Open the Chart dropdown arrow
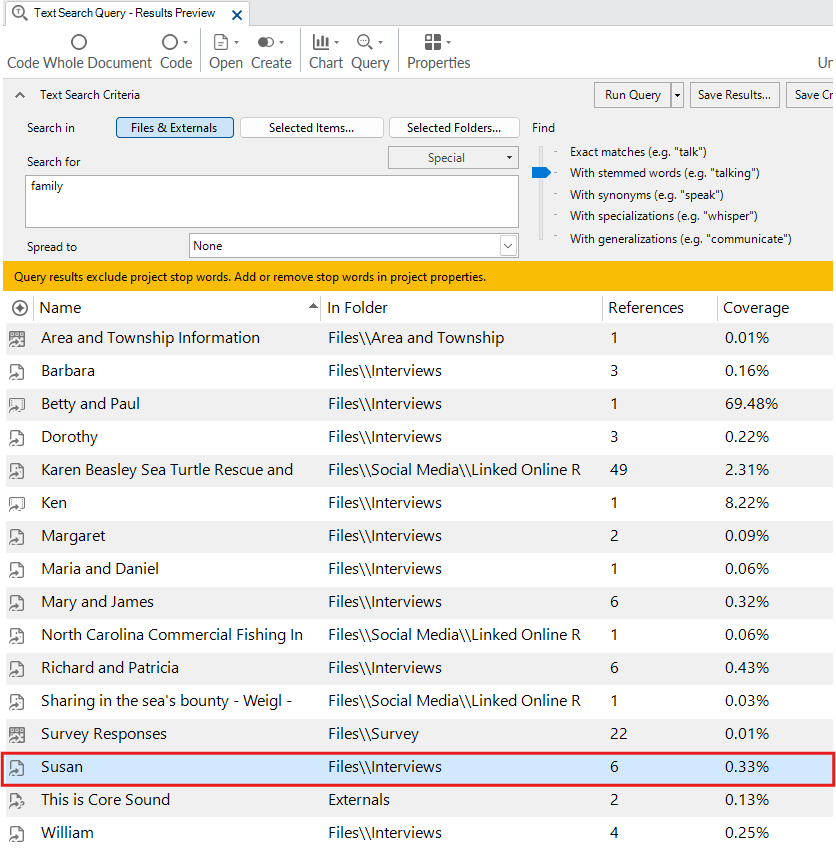This screenshot has height=852, width=836. [337, 42]
